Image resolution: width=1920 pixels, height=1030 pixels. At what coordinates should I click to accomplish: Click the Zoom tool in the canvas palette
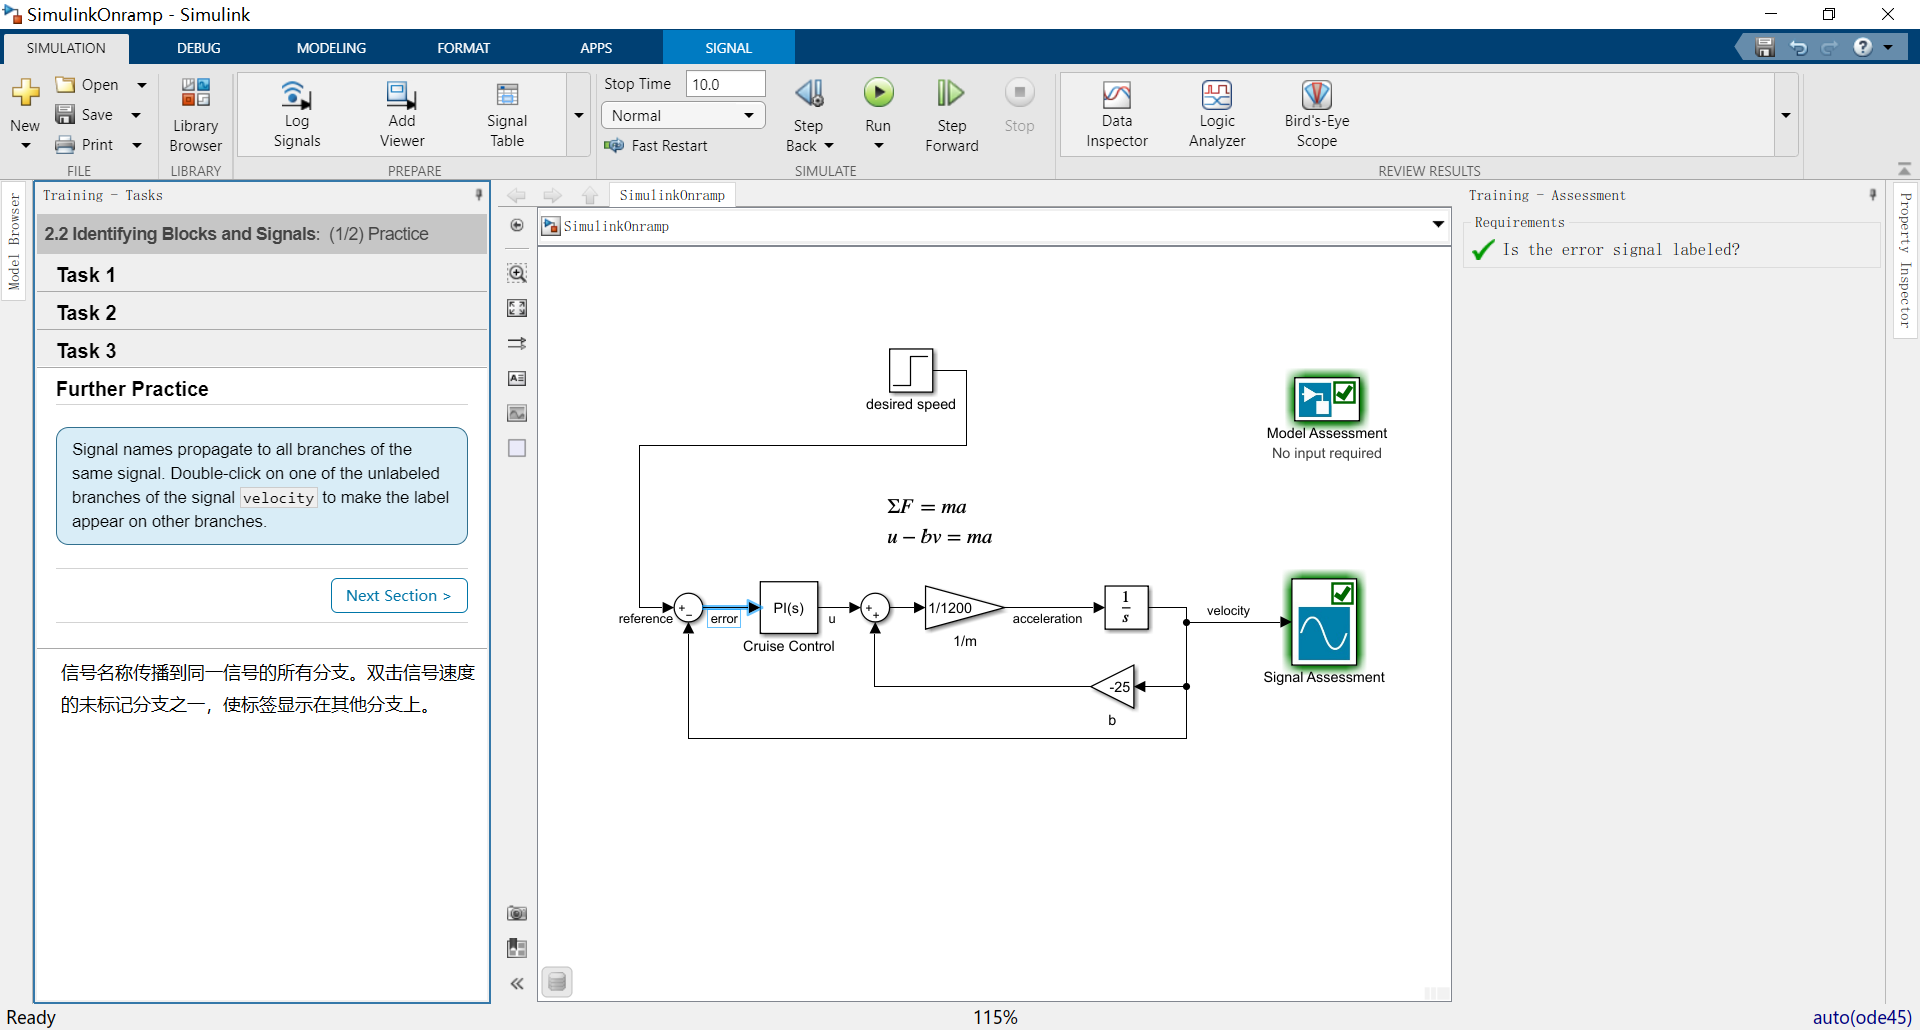tap(517, 273)
